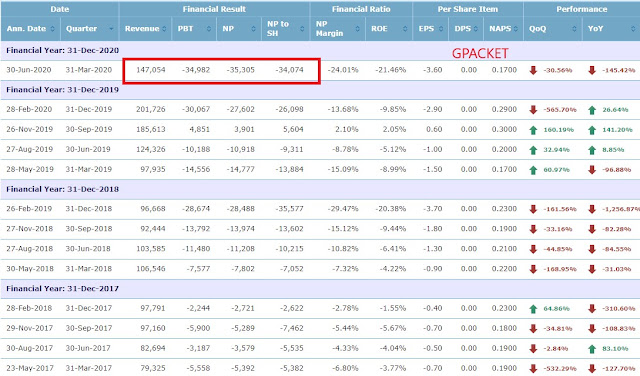Screen dimensions: 640x376
Task: Click quarter date 31-Mar-2018
Action: coord(89,269)
